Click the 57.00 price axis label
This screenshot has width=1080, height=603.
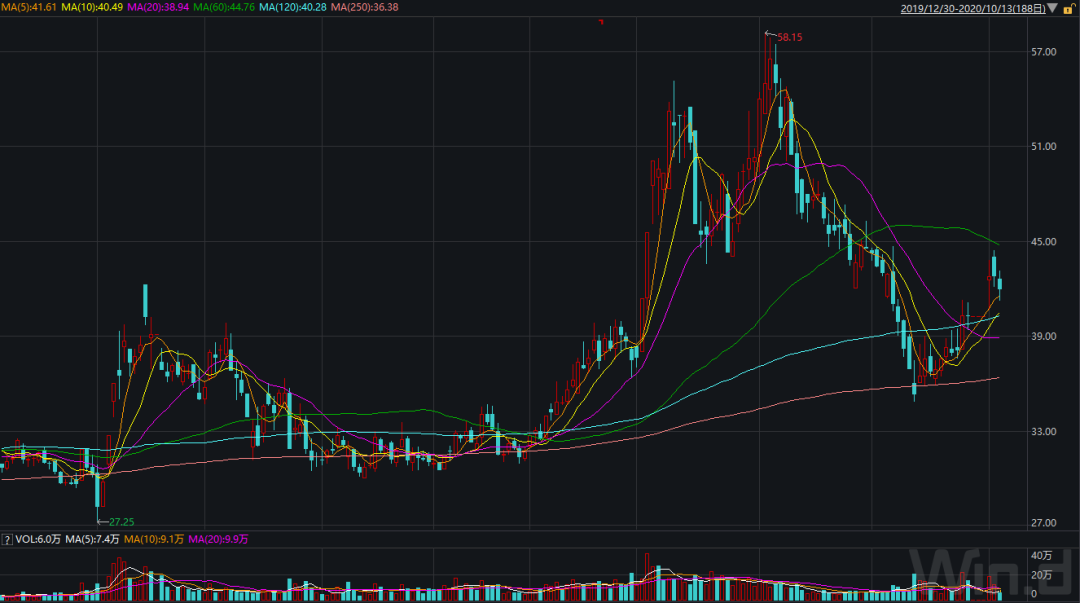(x=1043, y=52)
